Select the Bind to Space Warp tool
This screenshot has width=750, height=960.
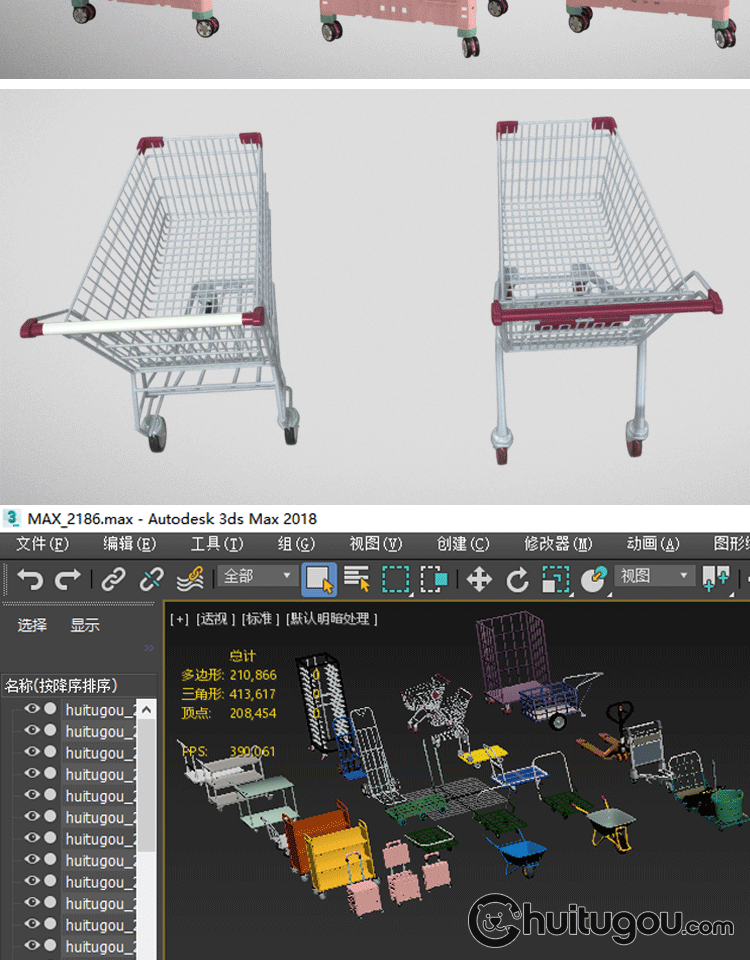(x=189, y=579)
